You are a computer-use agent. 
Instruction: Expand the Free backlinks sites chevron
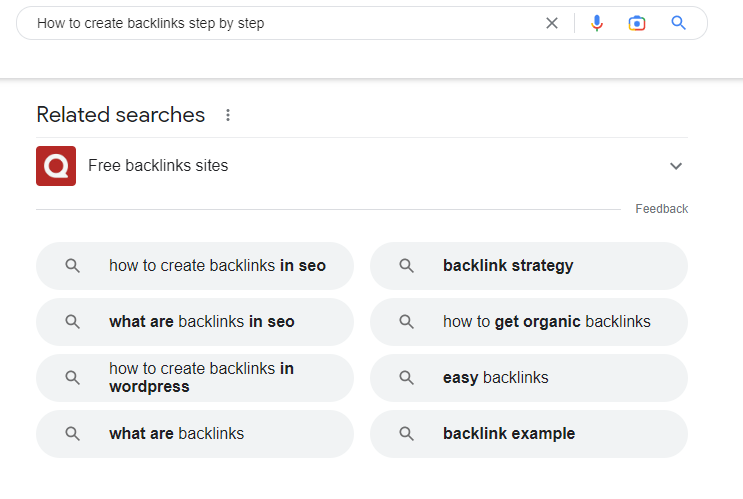click(676, 166)
